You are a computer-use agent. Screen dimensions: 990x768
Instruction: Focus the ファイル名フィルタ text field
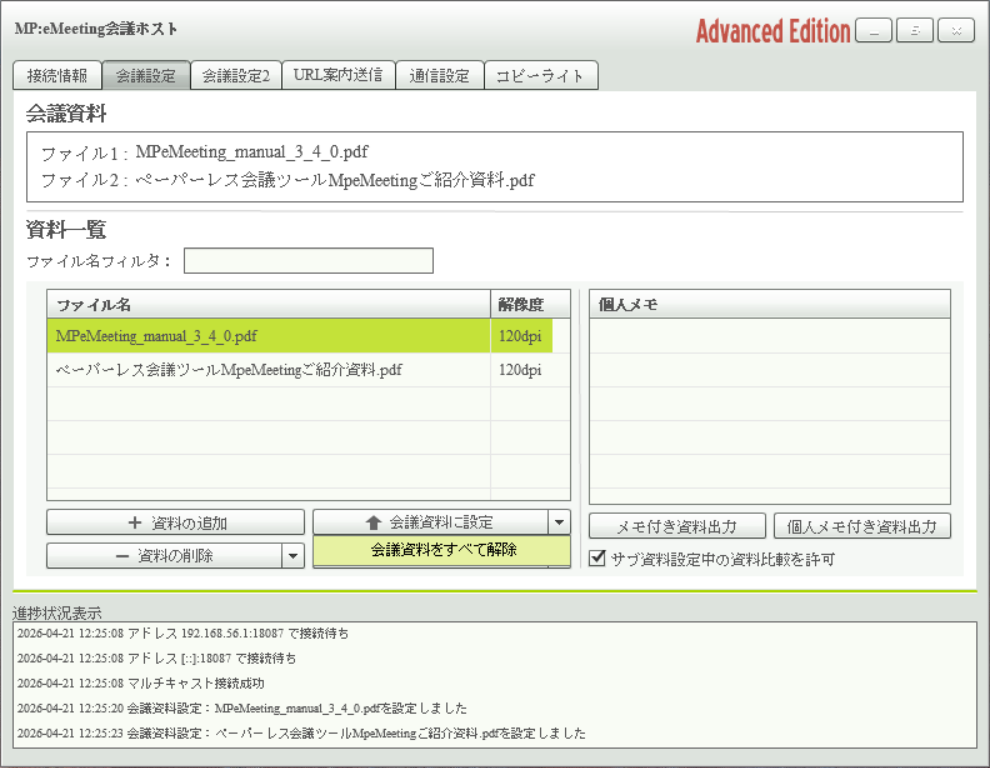tap(308, 262)
